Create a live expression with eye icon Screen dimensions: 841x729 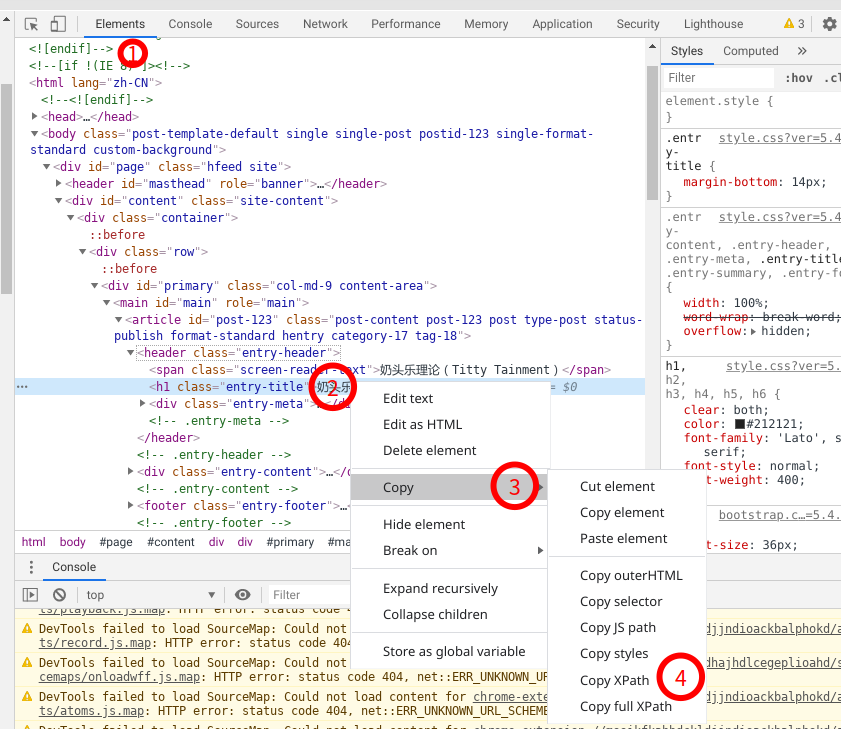(x=242, y=595)
